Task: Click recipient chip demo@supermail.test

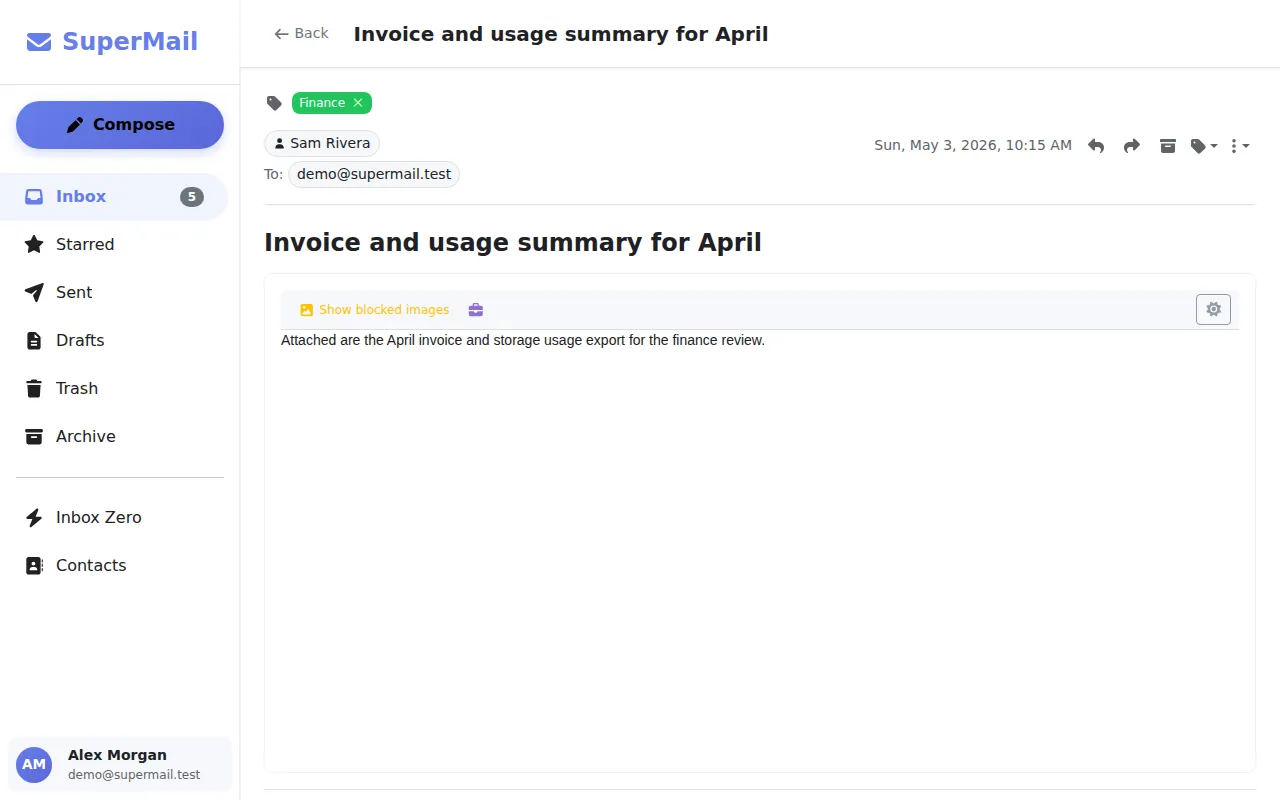Action: pyautogui.click(x=374, y=175)
